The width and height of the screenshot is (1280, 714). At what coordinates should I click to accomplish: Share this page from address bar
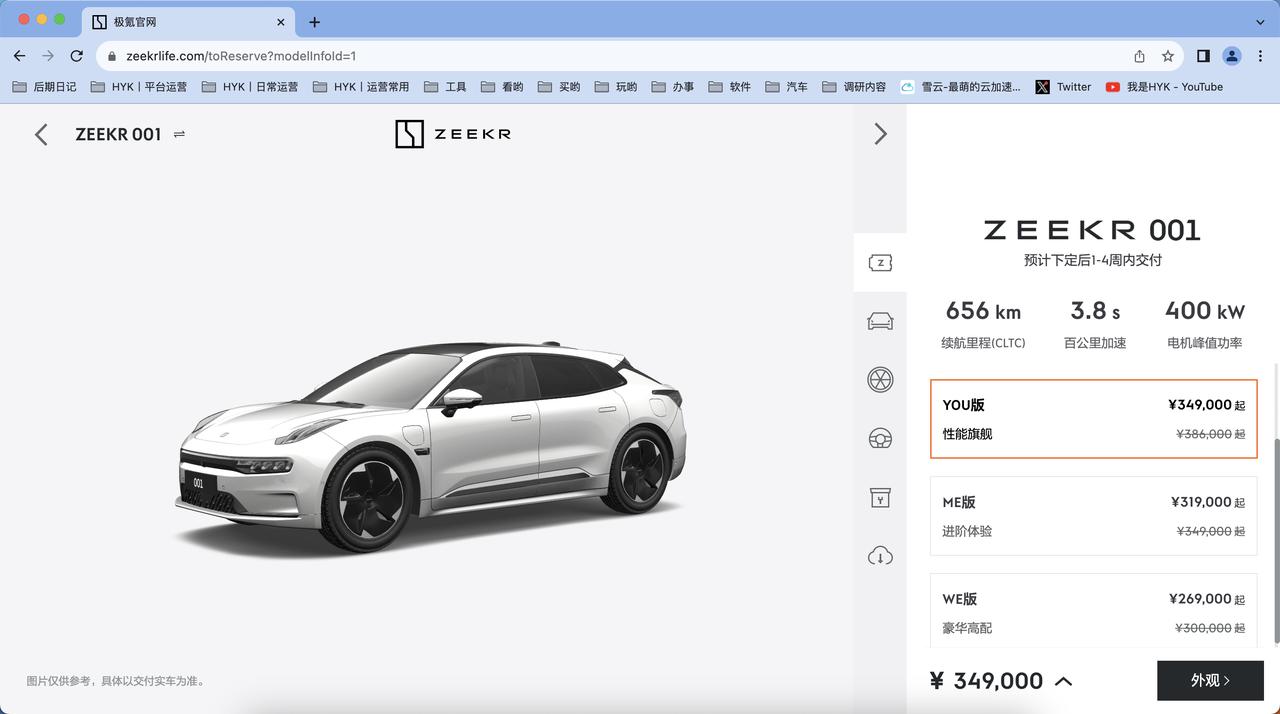1139,56
